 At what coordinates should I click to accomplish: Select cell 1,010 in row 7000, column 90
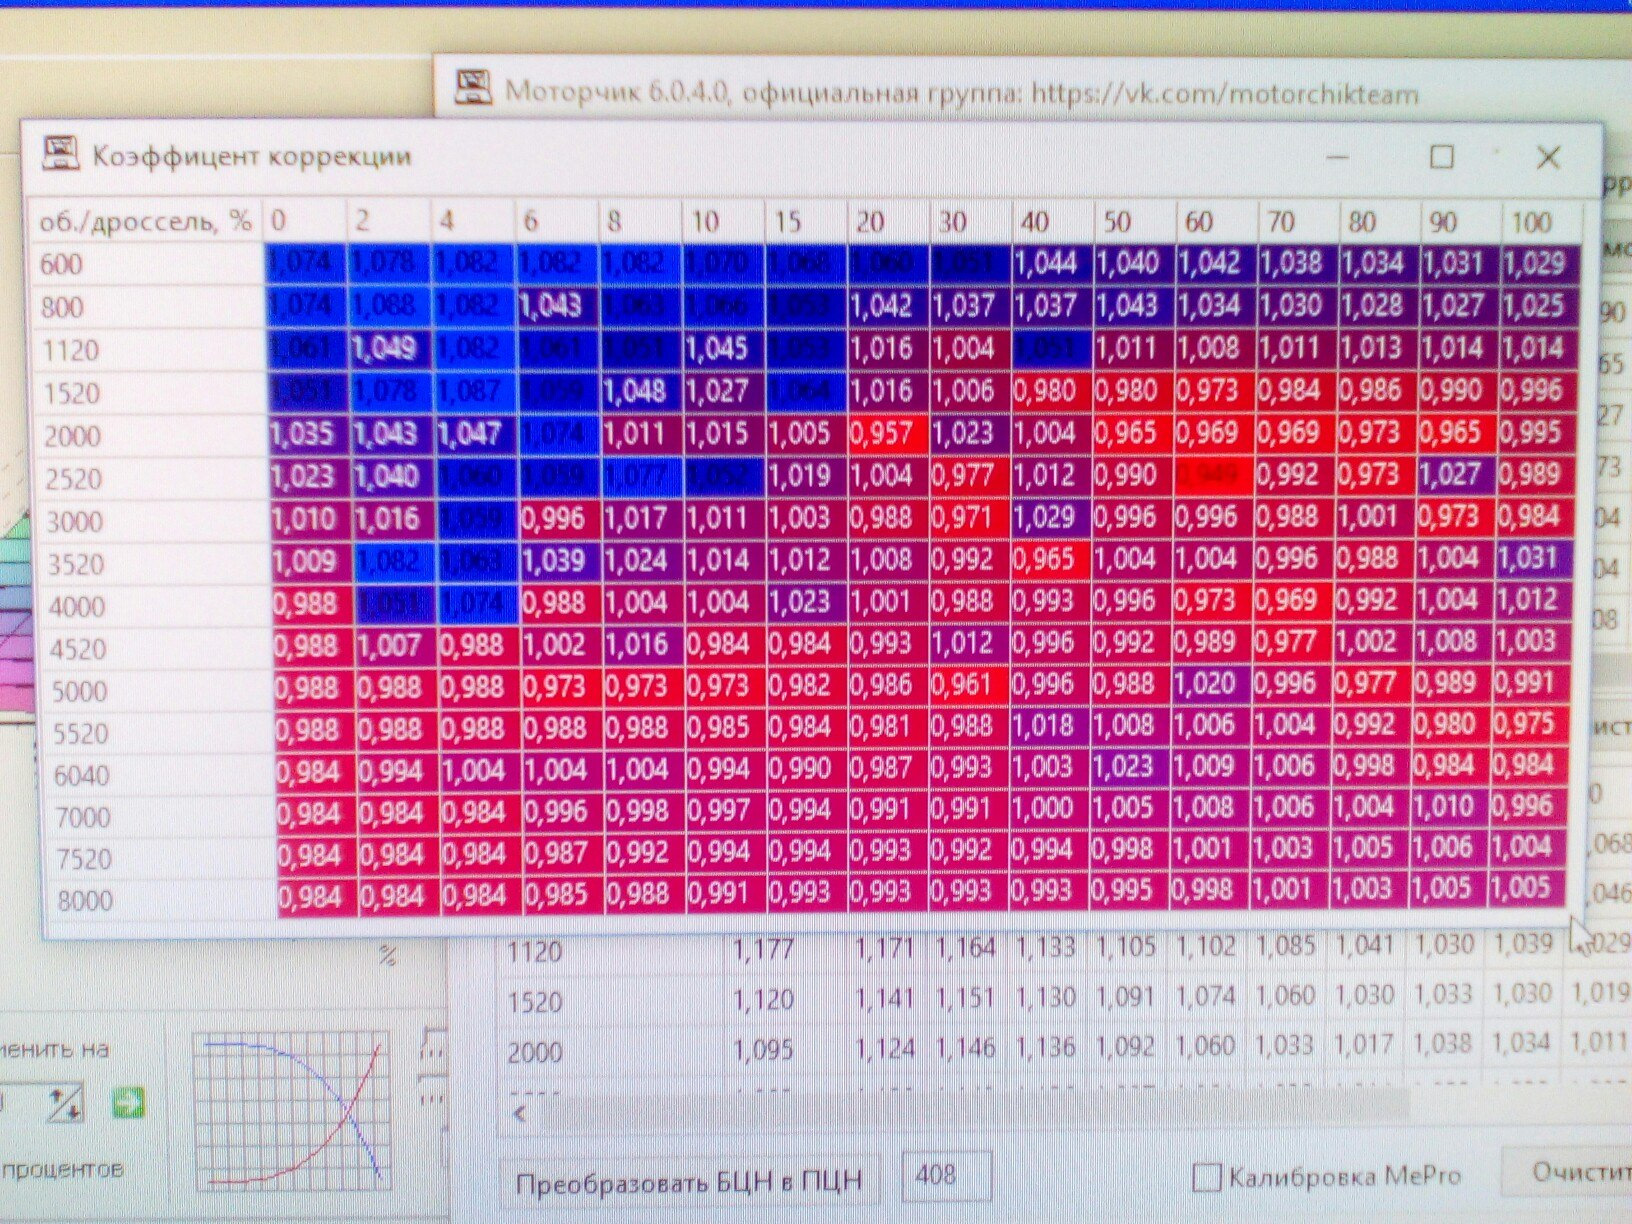click(x=1449, y=806)
